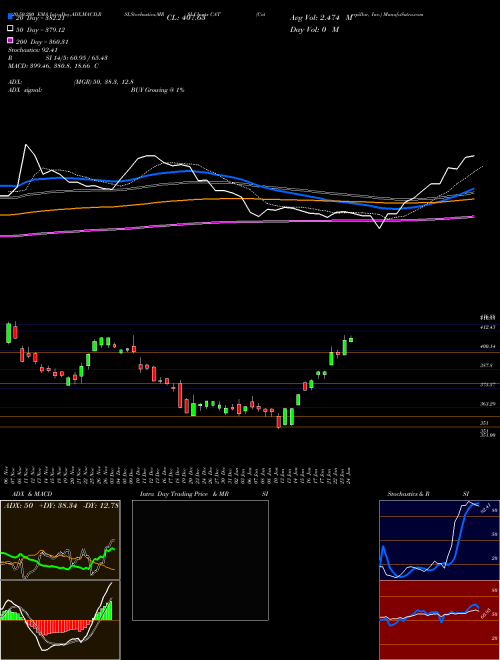The height and width of the screenshot is (660, 500).
Task: Select the 50 Day = 379.12 value
Action: tap(40, 30)
